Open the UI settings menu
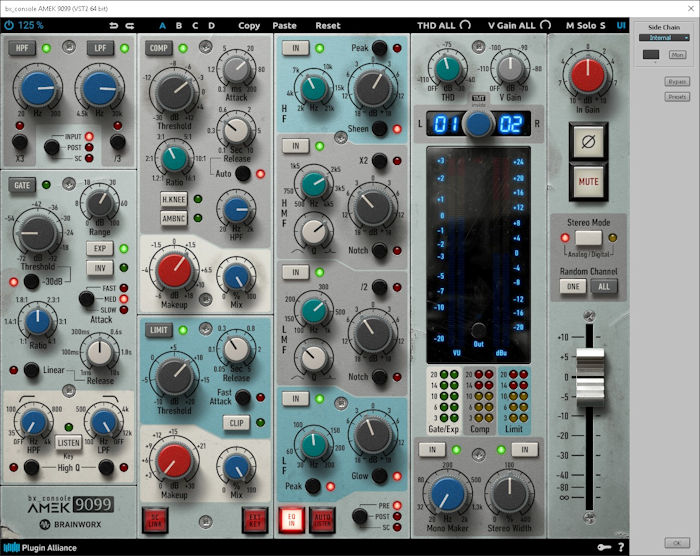Viewport: 700px width, 556px height. click(621, 25)
